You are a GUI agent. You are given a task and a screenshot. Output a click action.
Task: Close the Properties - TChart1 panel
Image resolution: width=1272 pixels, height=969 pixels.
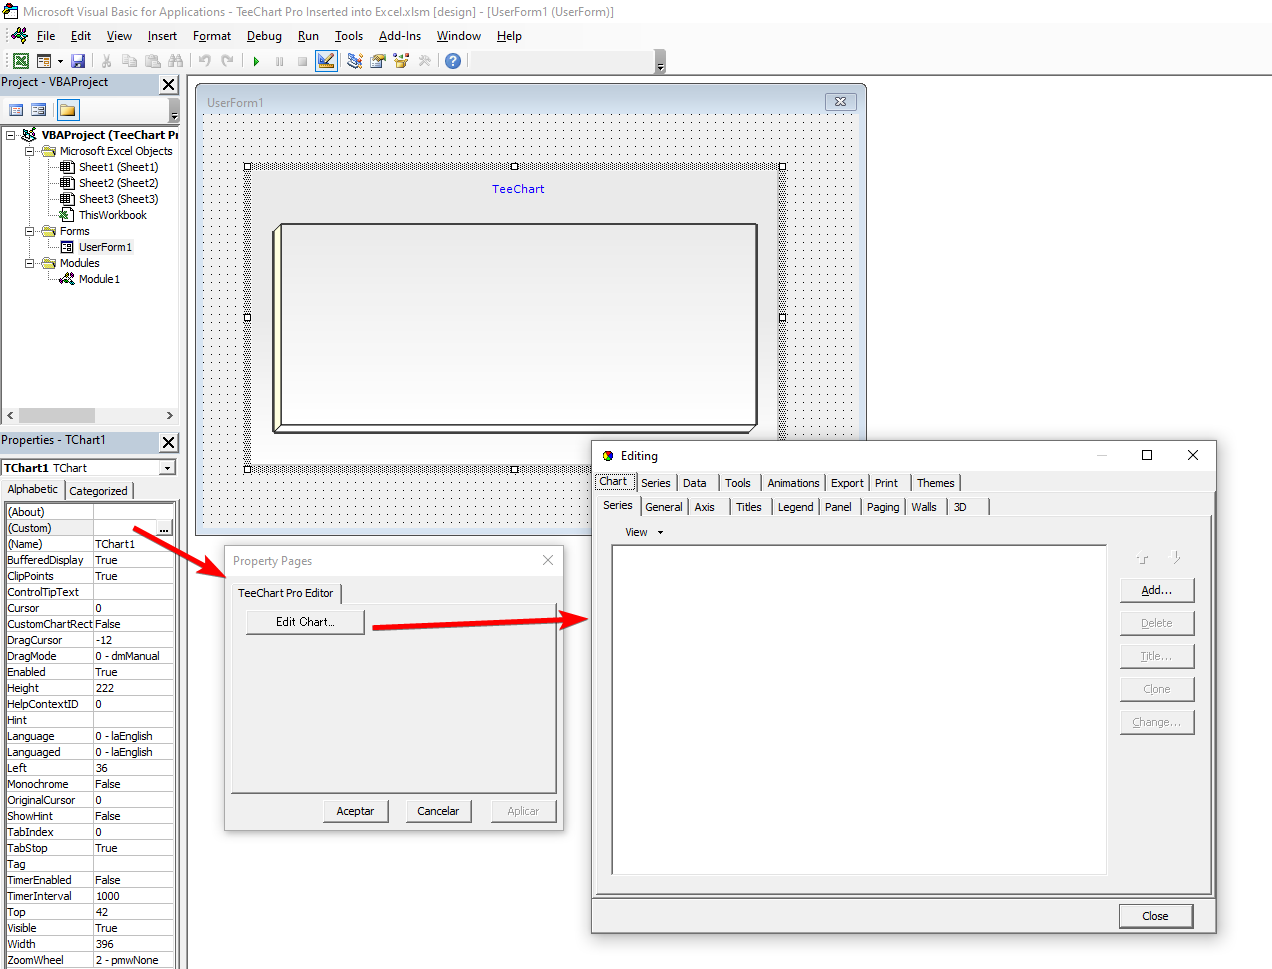click(x=169, y=442)
